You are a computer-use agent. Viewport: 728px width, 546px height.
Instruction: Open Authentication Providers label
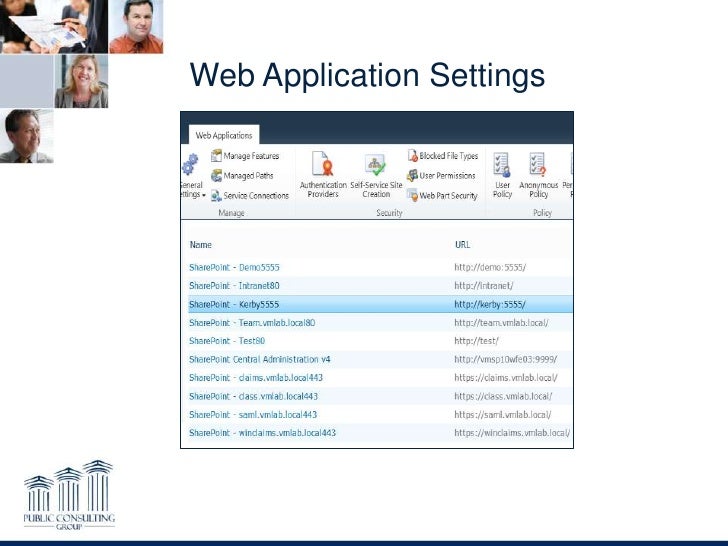pyautogui.click(x=323, y=189)
